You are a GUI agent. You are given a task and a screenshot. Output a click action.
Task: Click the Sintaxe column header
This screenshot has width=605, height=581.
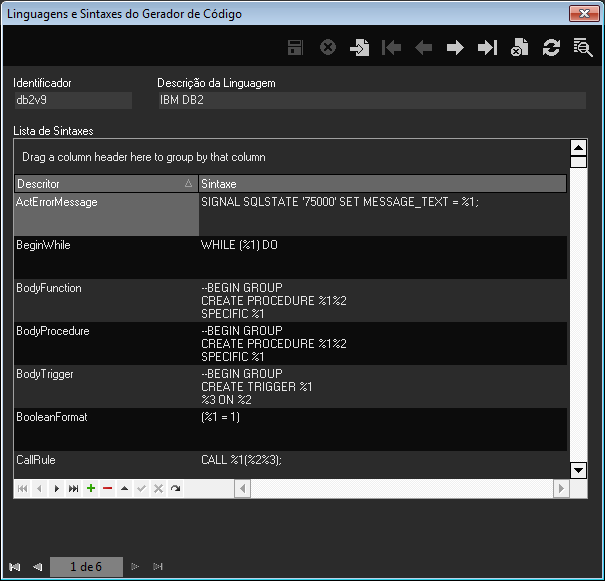point(381,184)
